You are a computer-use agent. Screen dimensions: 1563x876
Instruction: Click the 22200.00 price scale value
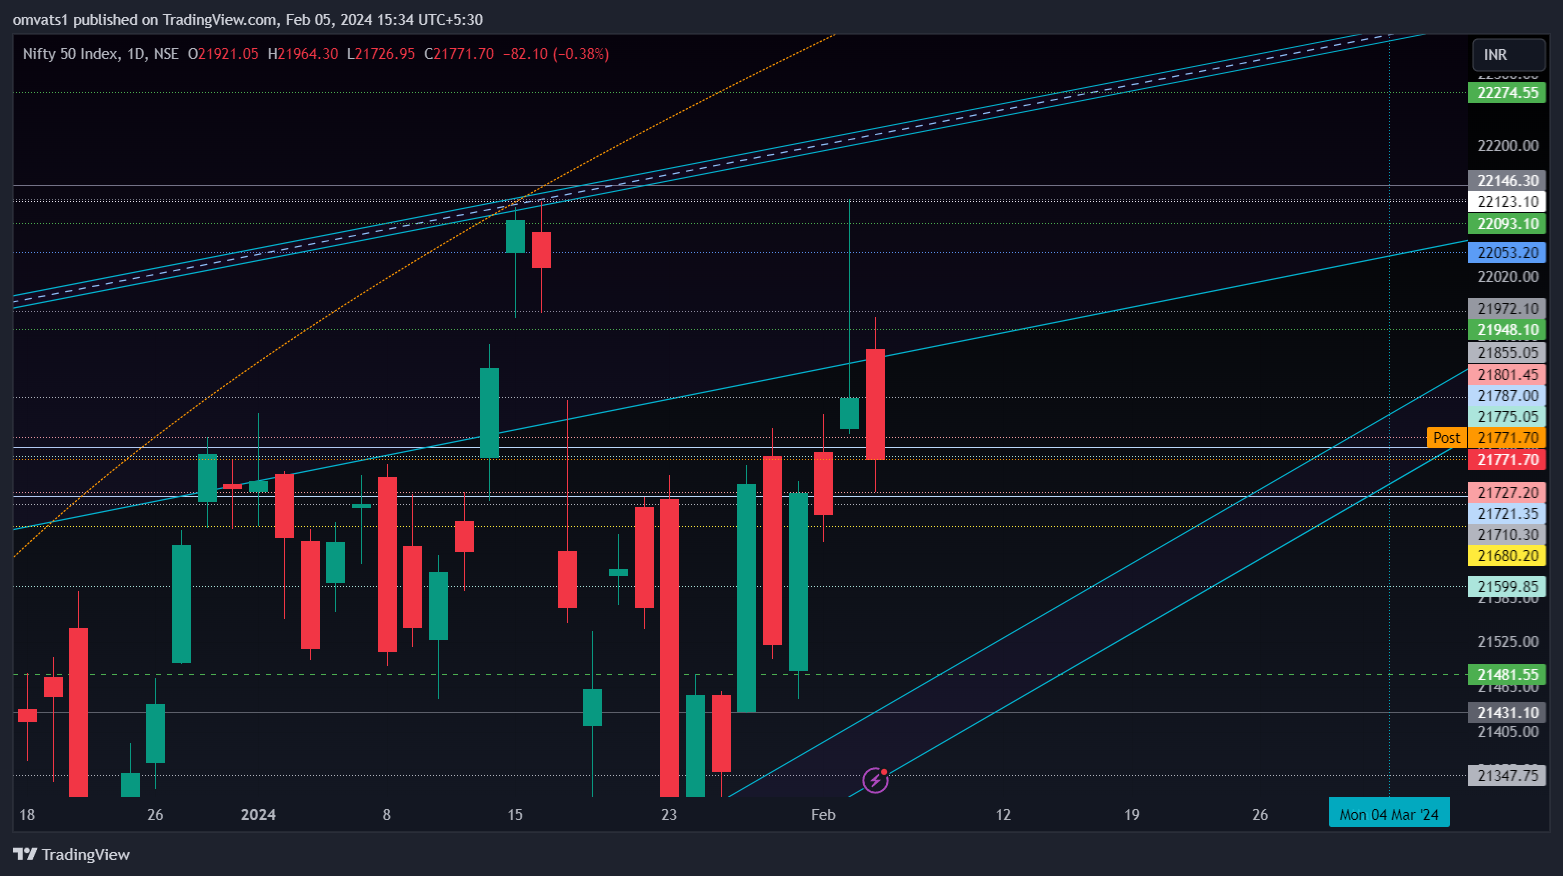1507,146
